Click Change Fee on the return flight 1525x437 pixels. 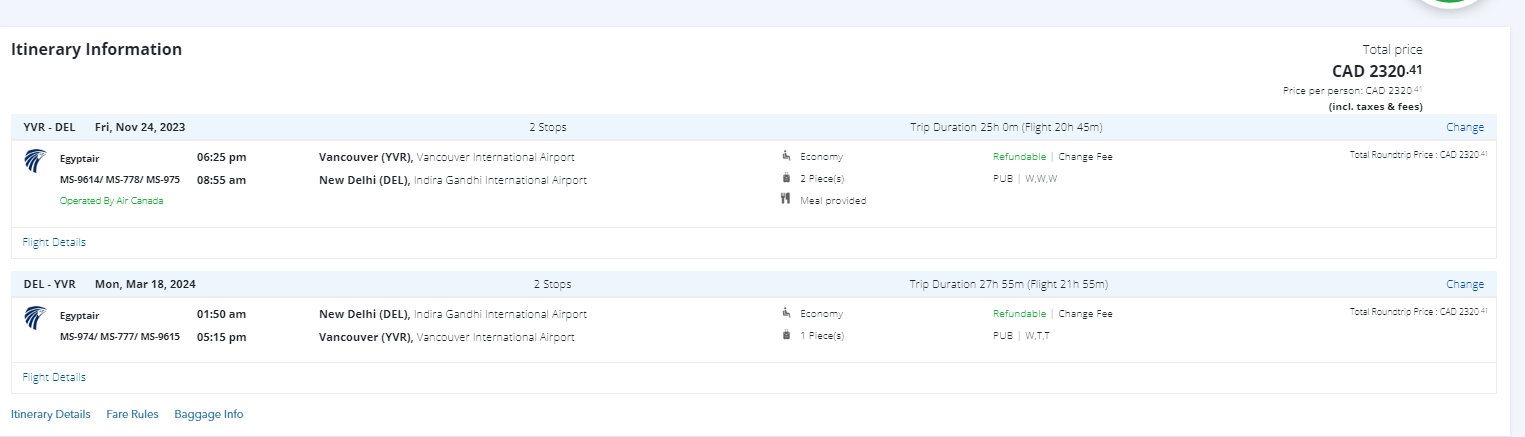pyautogui.click(x=1085, y=314)
